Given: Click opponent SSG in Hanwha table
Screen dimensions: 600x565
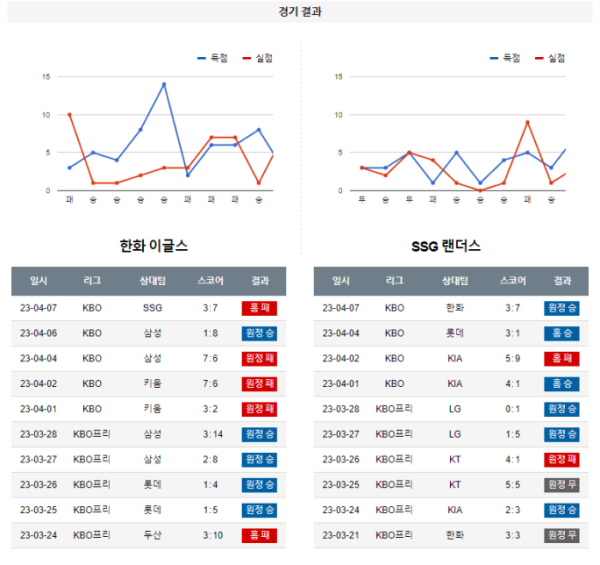Looking at the screenshot, I should click(153, 308).
